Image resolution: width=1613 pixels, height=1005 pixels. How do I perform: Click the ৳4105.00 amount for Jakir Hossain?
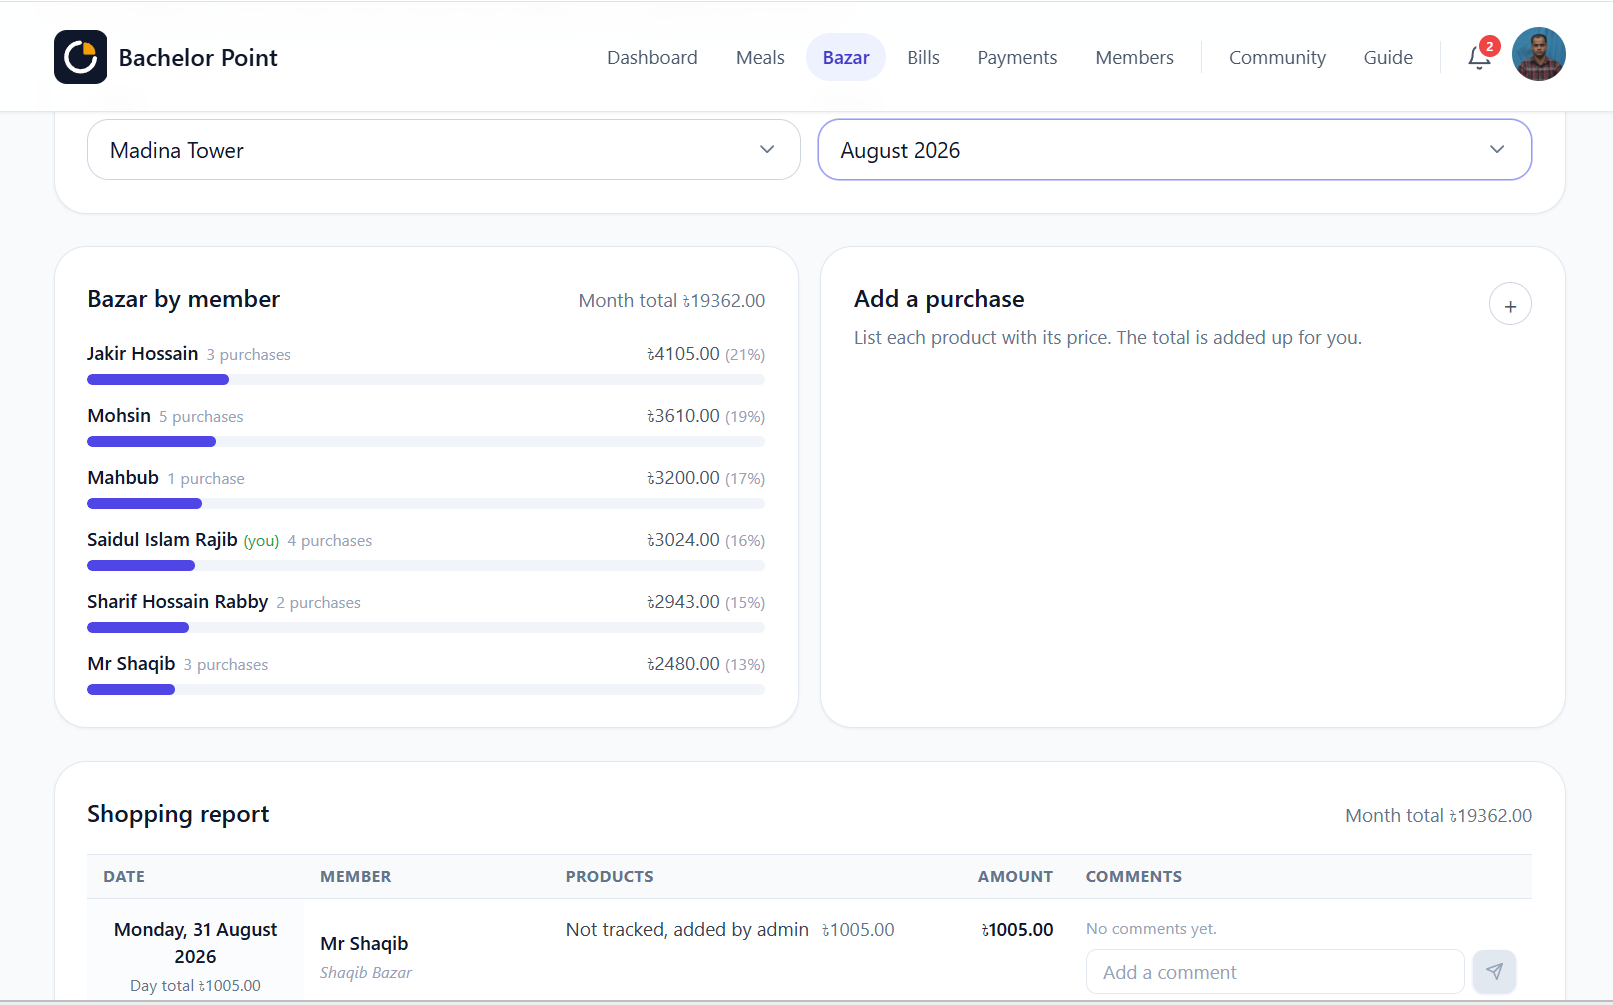(683, 354)
